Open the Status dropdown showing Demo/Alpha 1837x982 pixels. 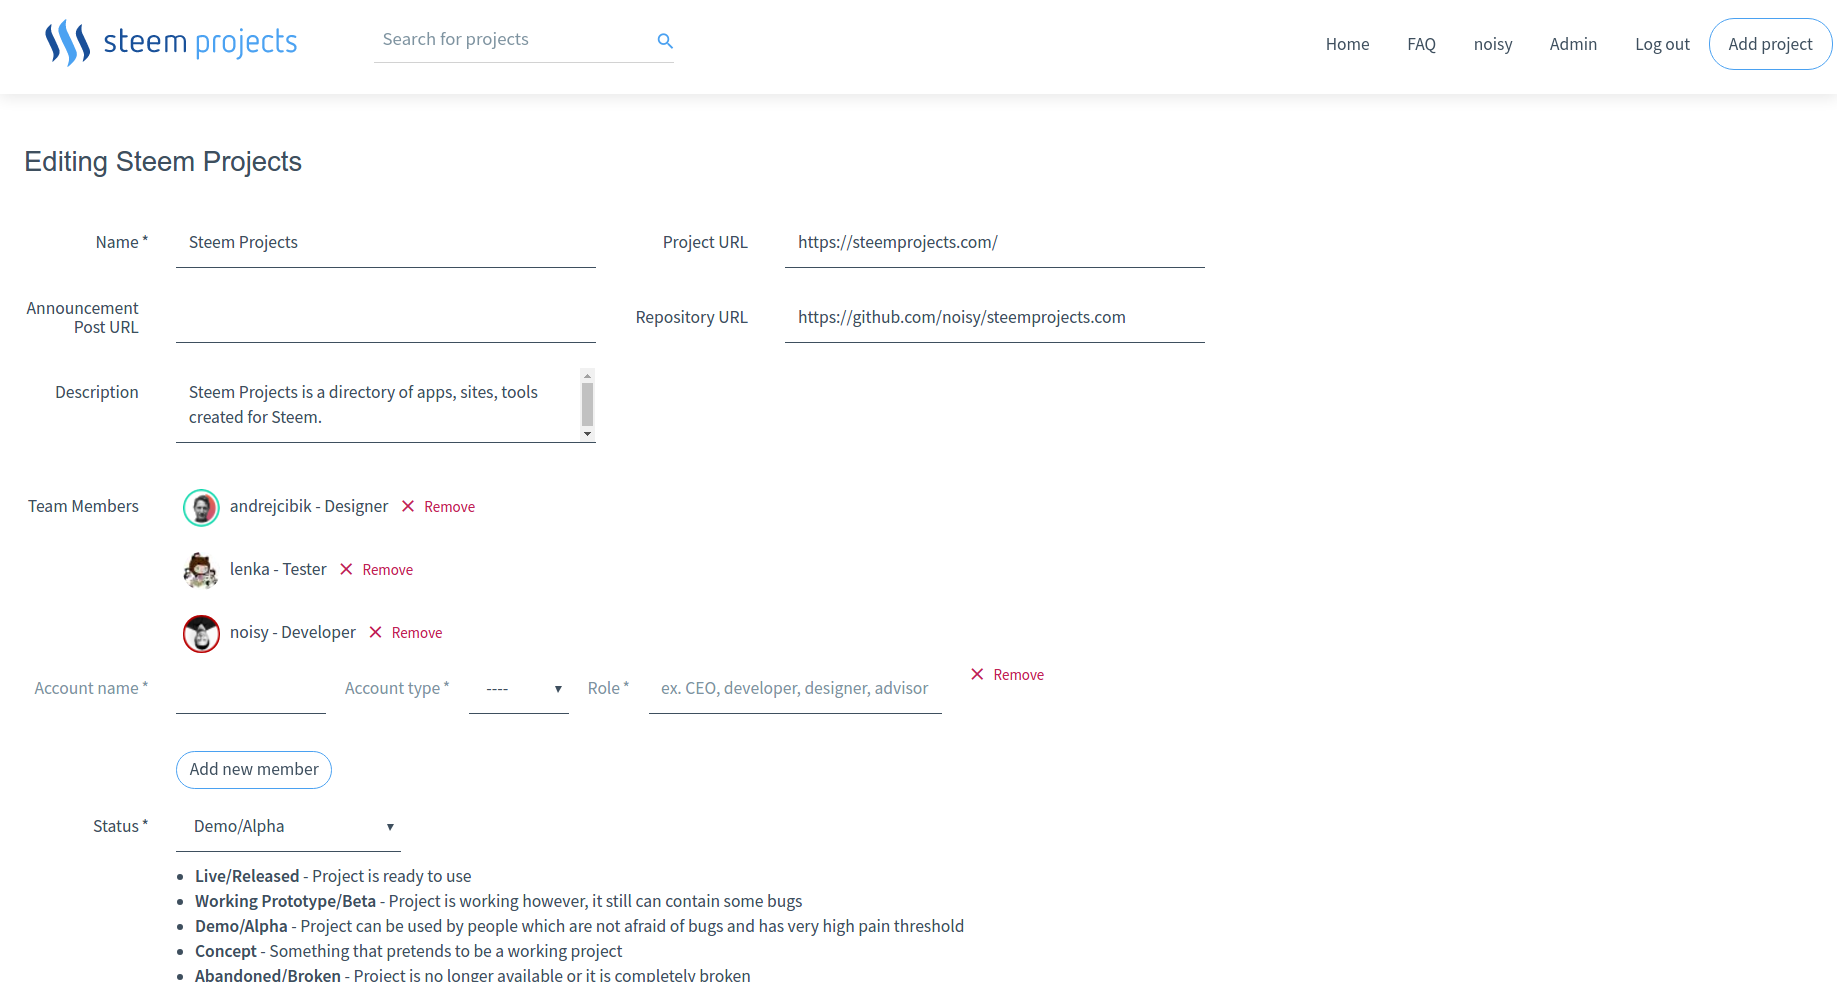click(x=288, y=827)
